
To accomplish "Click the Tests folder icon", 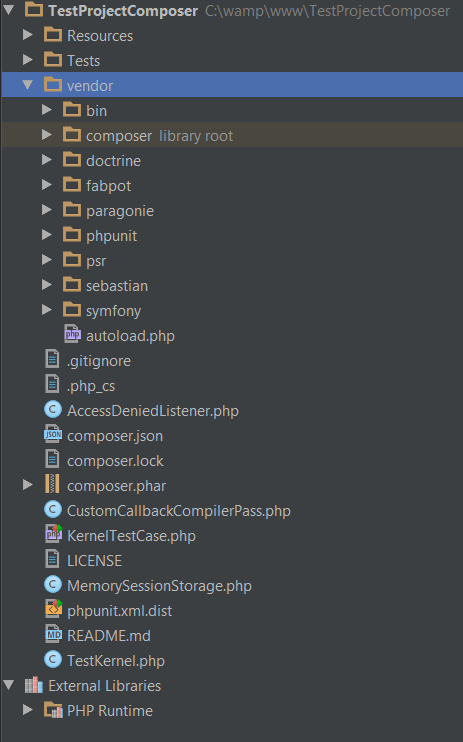I will 53,60.
